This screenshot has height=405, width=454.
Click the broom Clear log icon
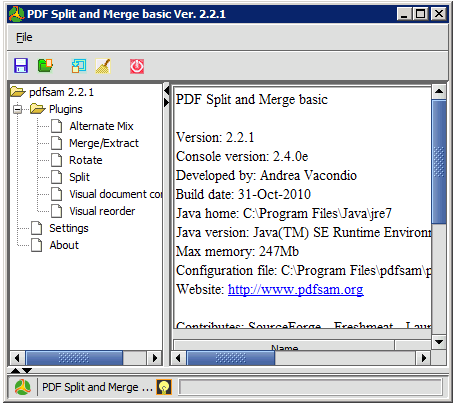(x=103, y=66)
